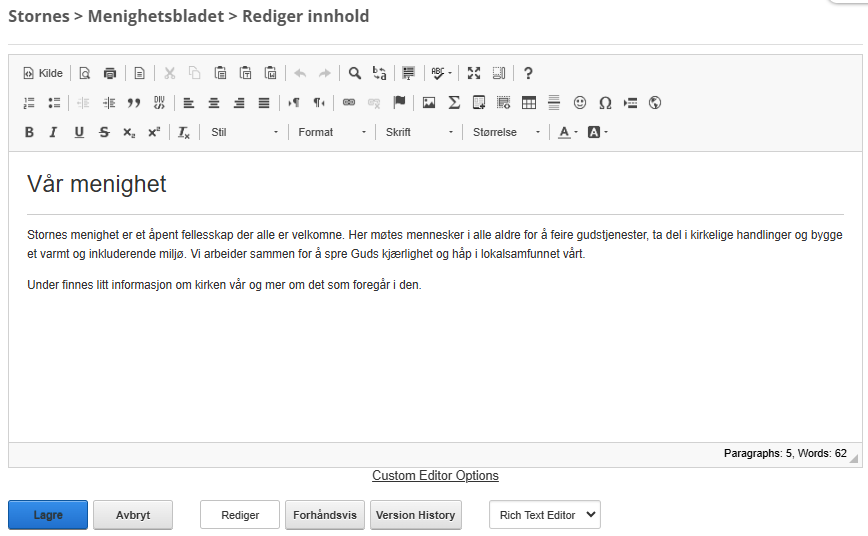Click the Lagre button
This screenshot has height=536, width=868.
(48, 515)
